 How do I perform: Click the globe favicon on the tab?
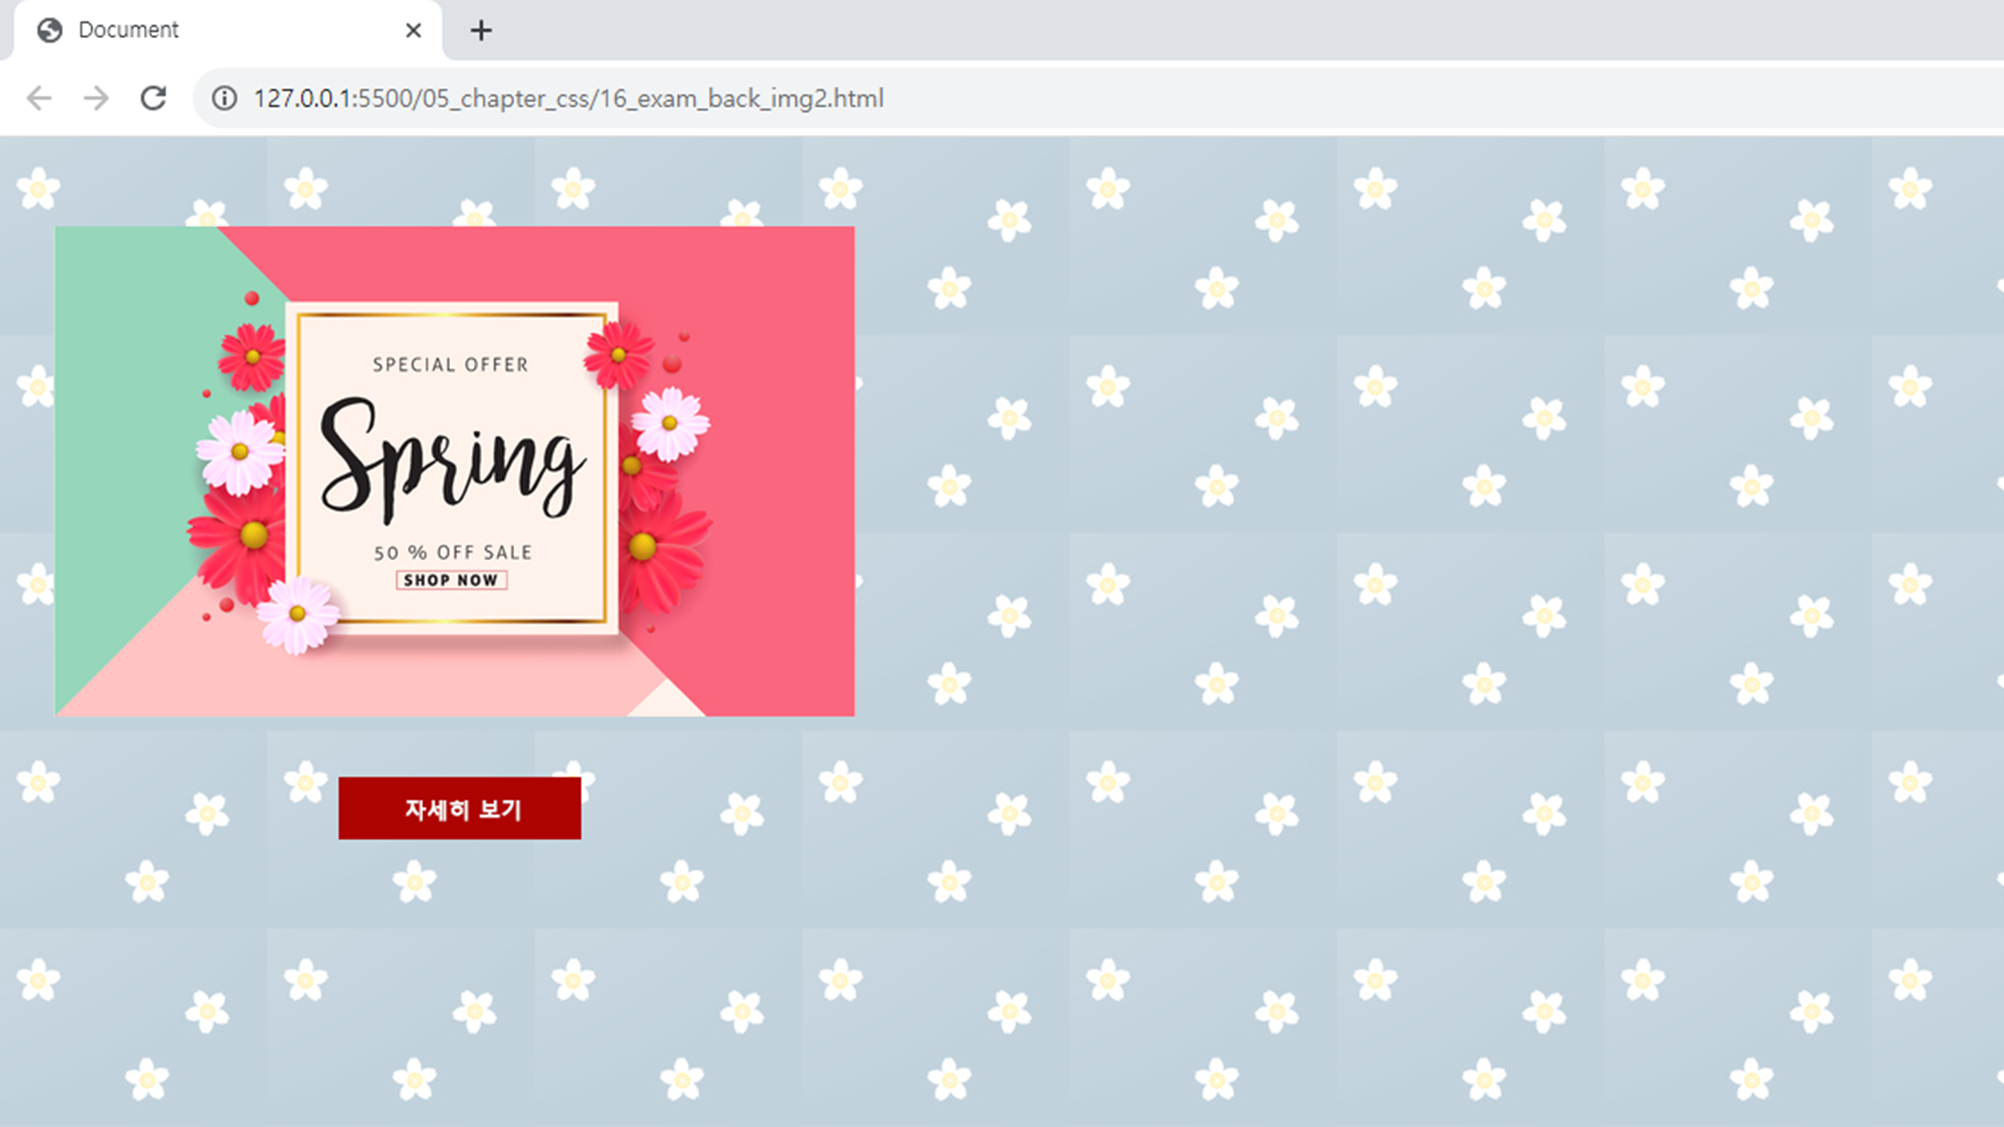pyautogui.click(x=50, y=31)
